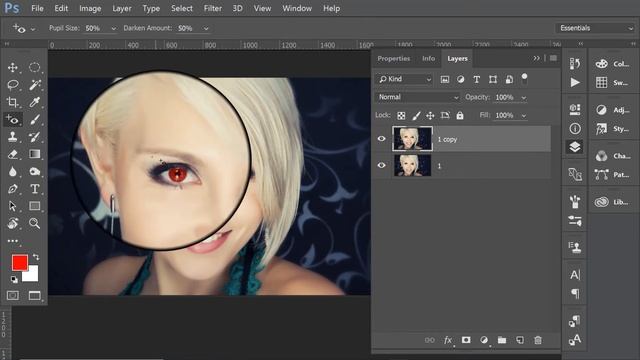Select the Lasso tool
The image size is (640, 360).
[13, 84]
